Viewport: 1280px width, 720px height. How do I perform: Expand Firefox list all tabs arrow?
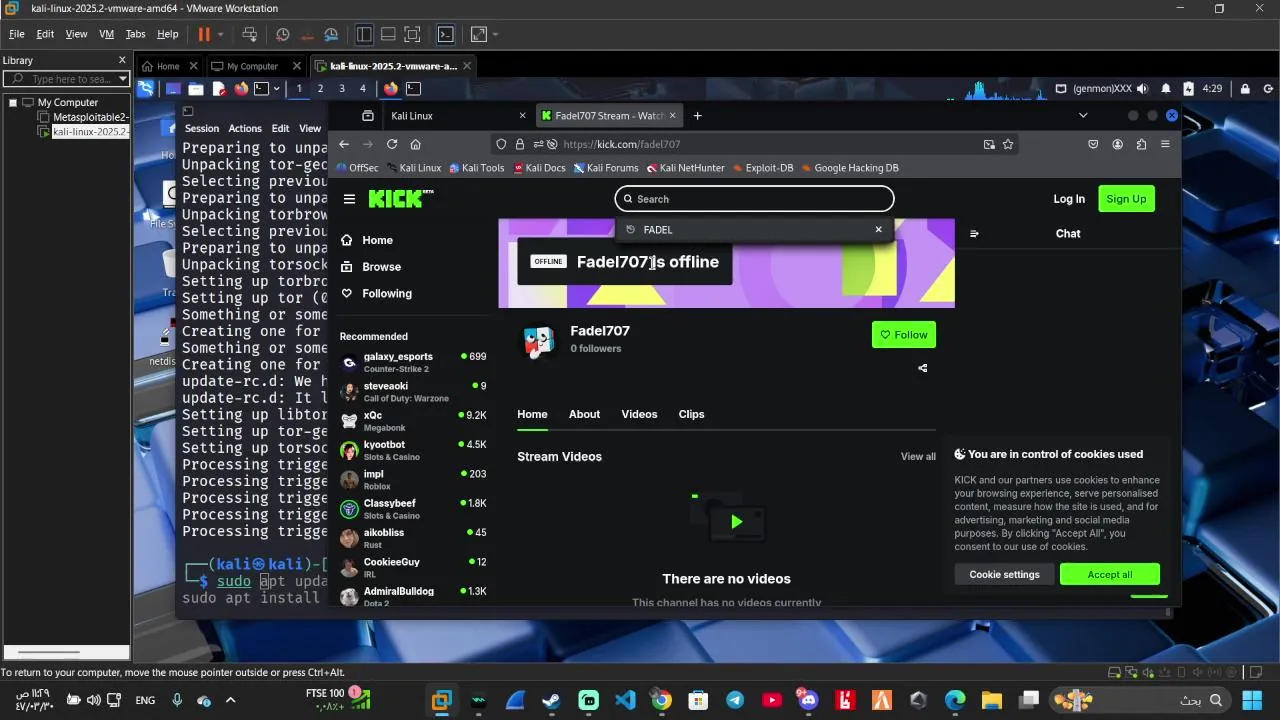1083,116
